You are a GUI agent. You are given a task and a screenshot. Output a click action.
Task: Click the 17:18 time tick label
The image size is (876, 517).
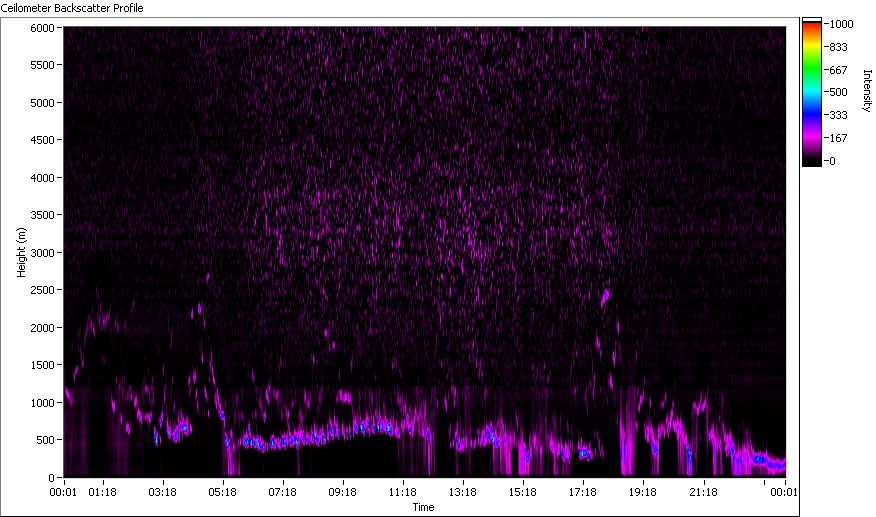583,492
